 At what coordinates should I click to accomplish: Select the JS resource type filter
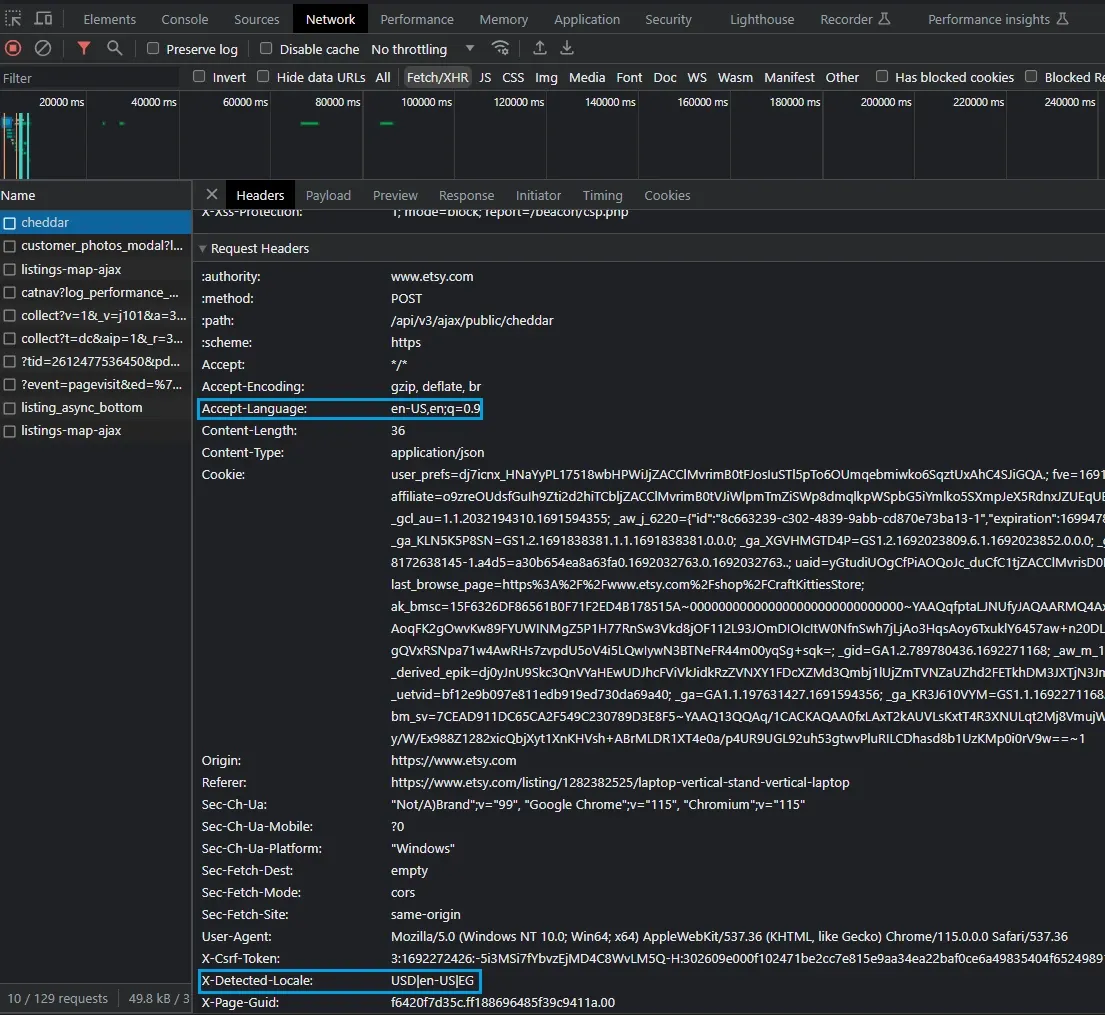(x=485, y=77)
